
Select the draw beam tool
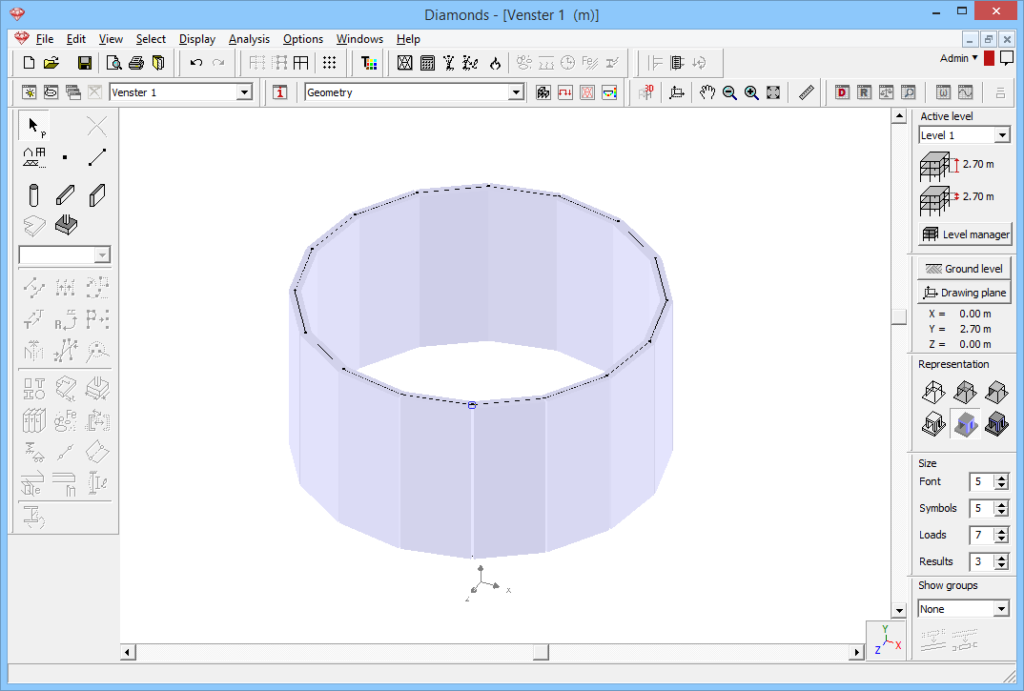pyautogui.click(x=65, y=195)
